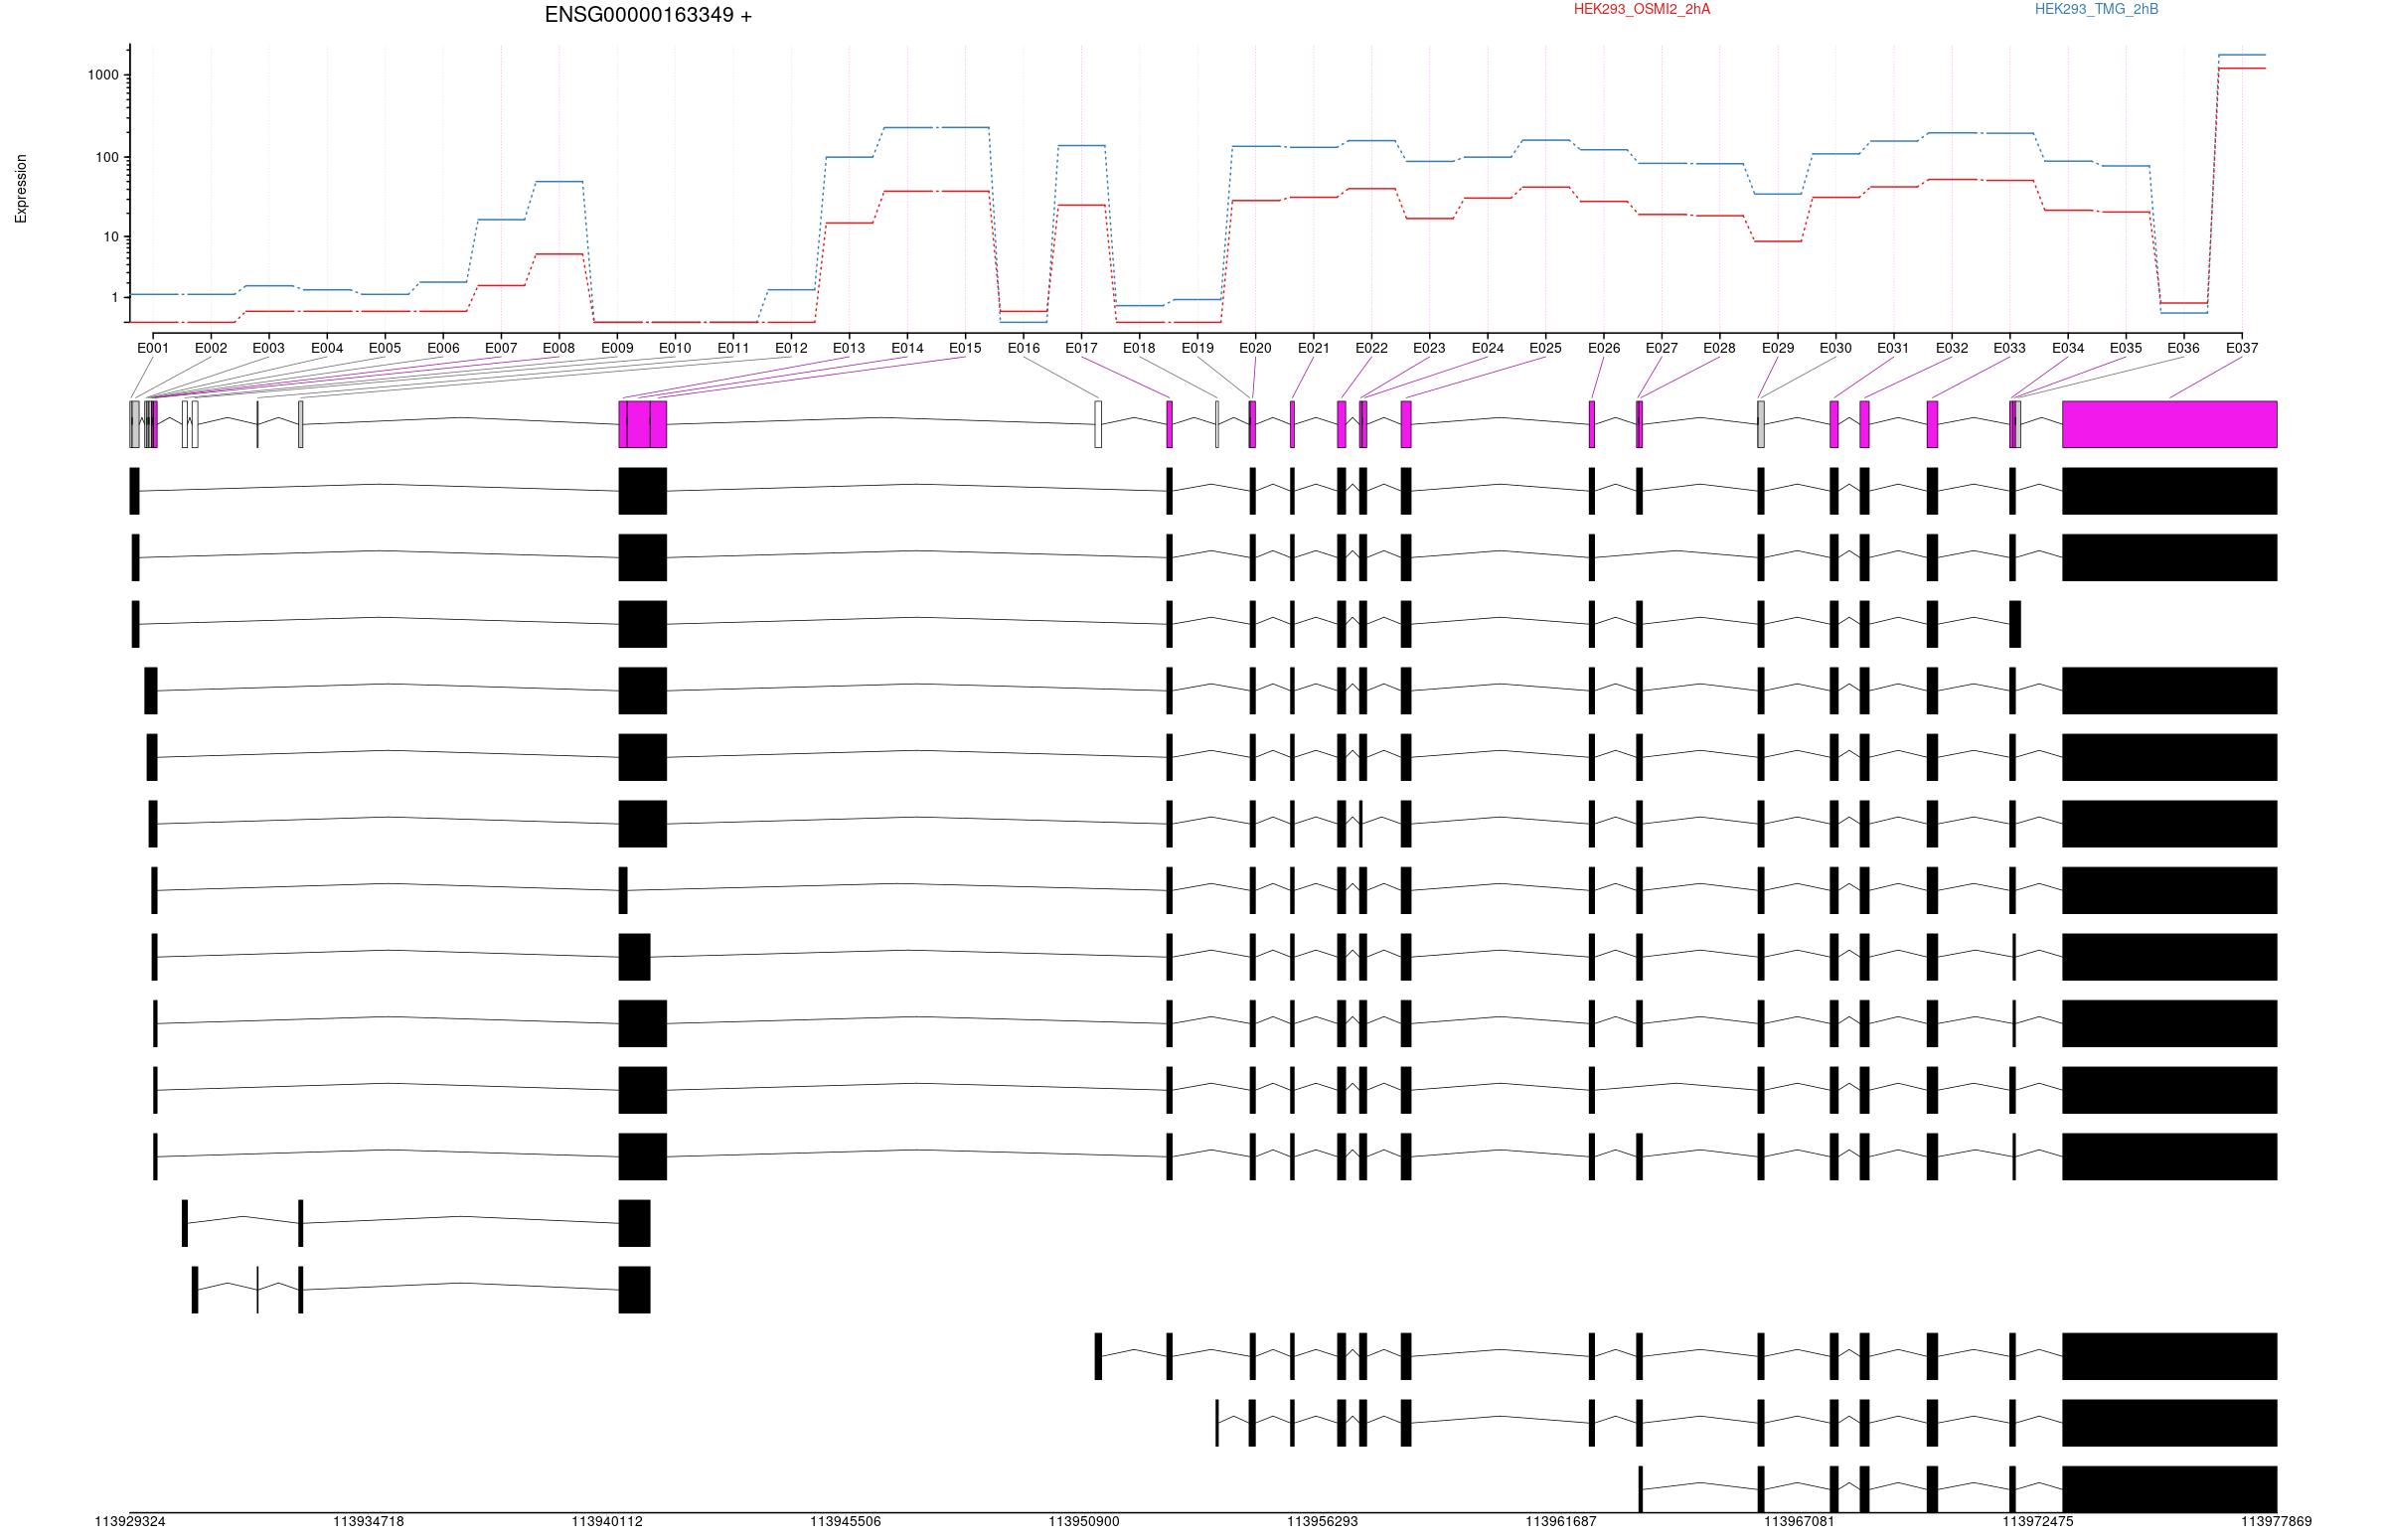Image resolution: width=2385 pixels, height=1540 pixels.
Task: Click the 100 y-axis tick label
Action: tap(107, 157)
